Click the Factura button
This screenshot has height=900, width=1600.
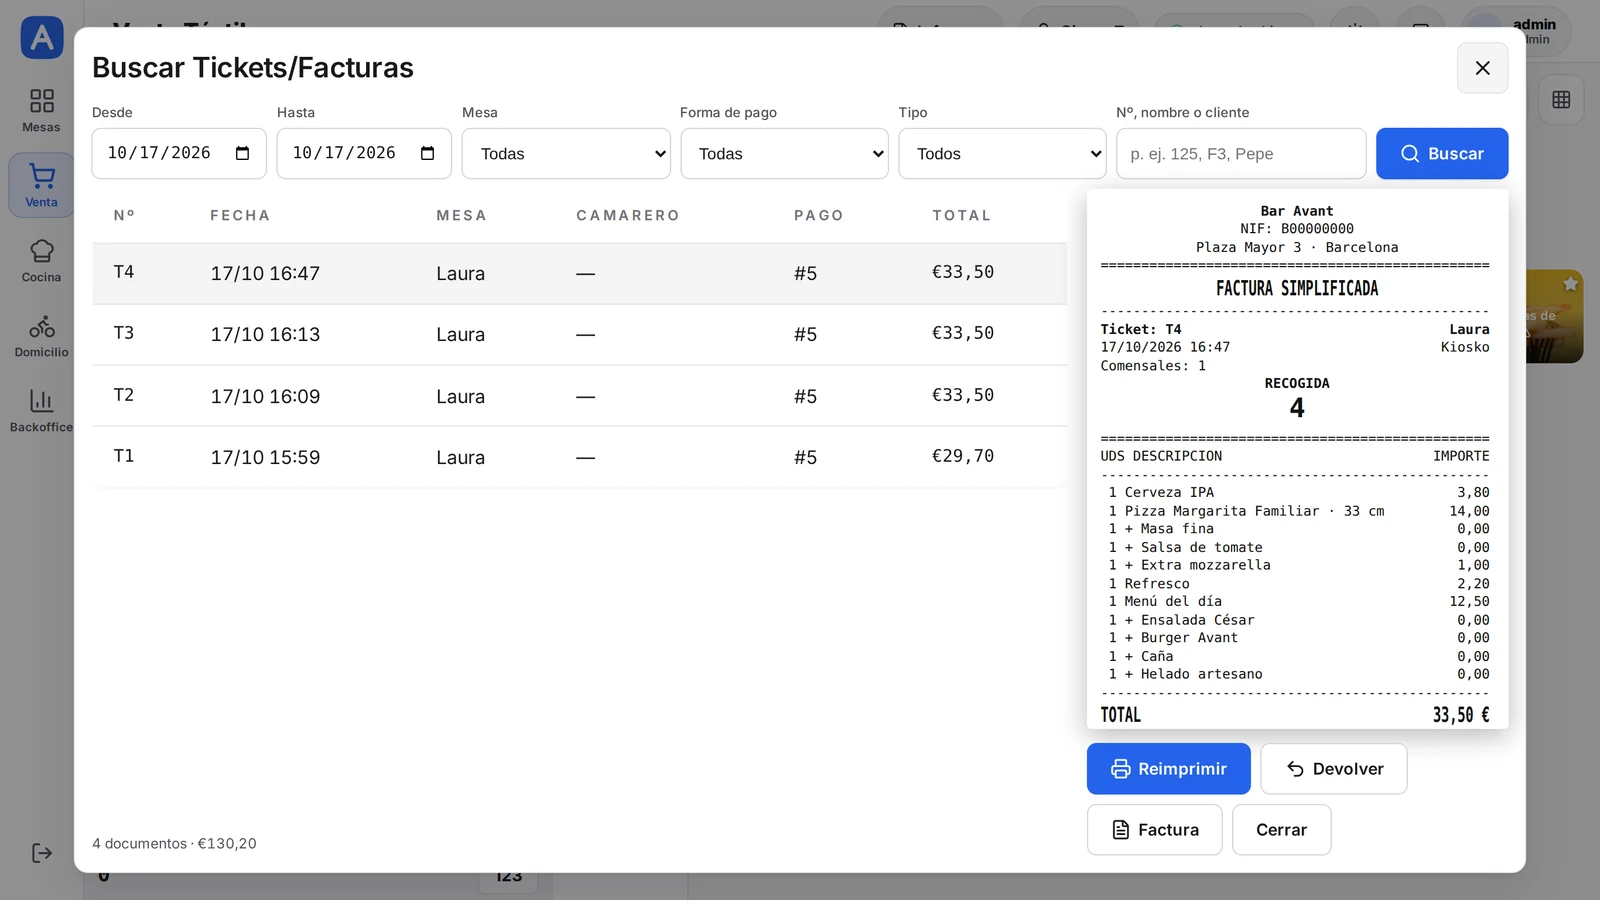pyautogui.click(x=1154, y=830)
